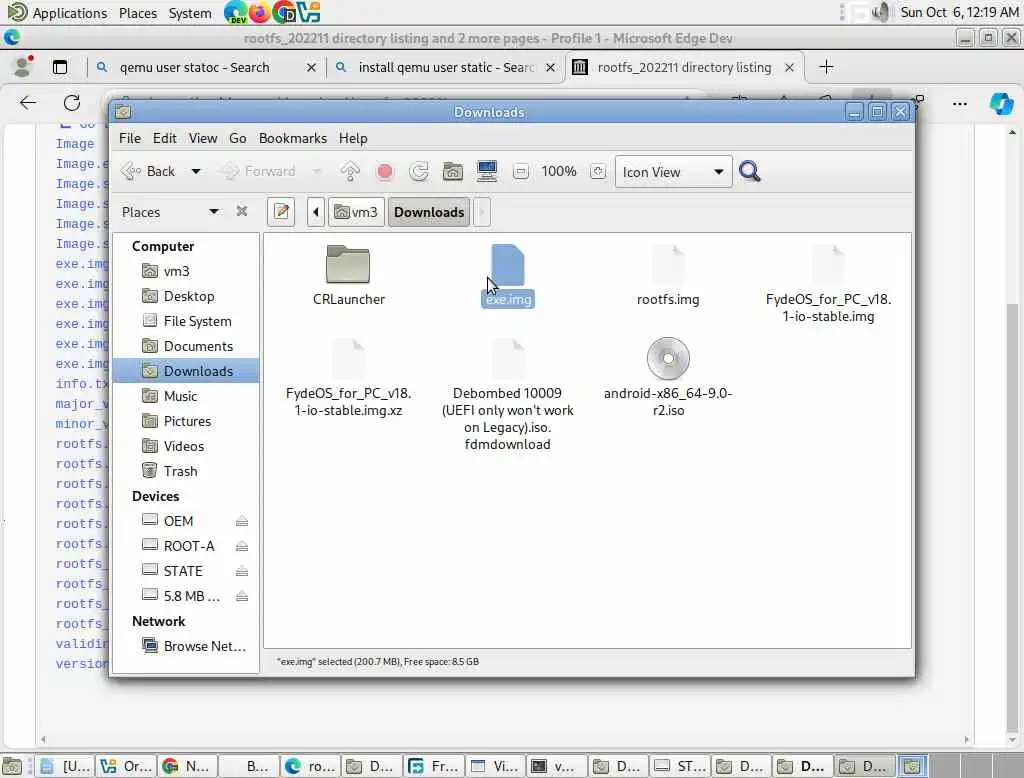Viewport: 1024px width, 778px height.
Task: Select android-x86_64-9.0-r2.iso disc image
Action: tap(668, 378)
